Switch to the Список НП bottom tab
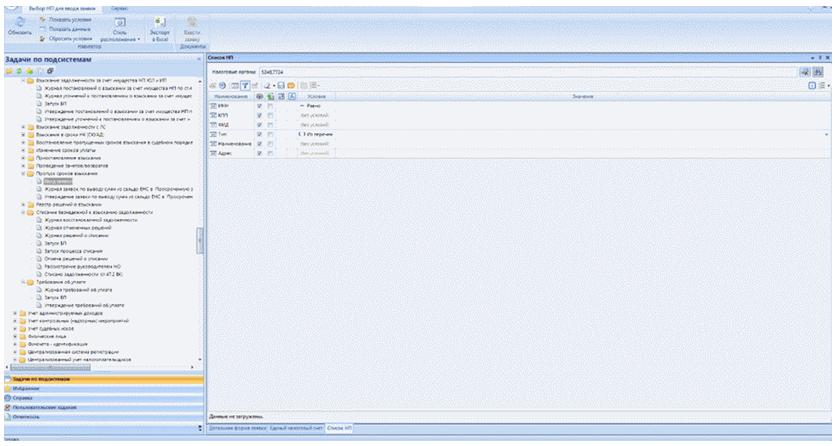 [342, 427]
